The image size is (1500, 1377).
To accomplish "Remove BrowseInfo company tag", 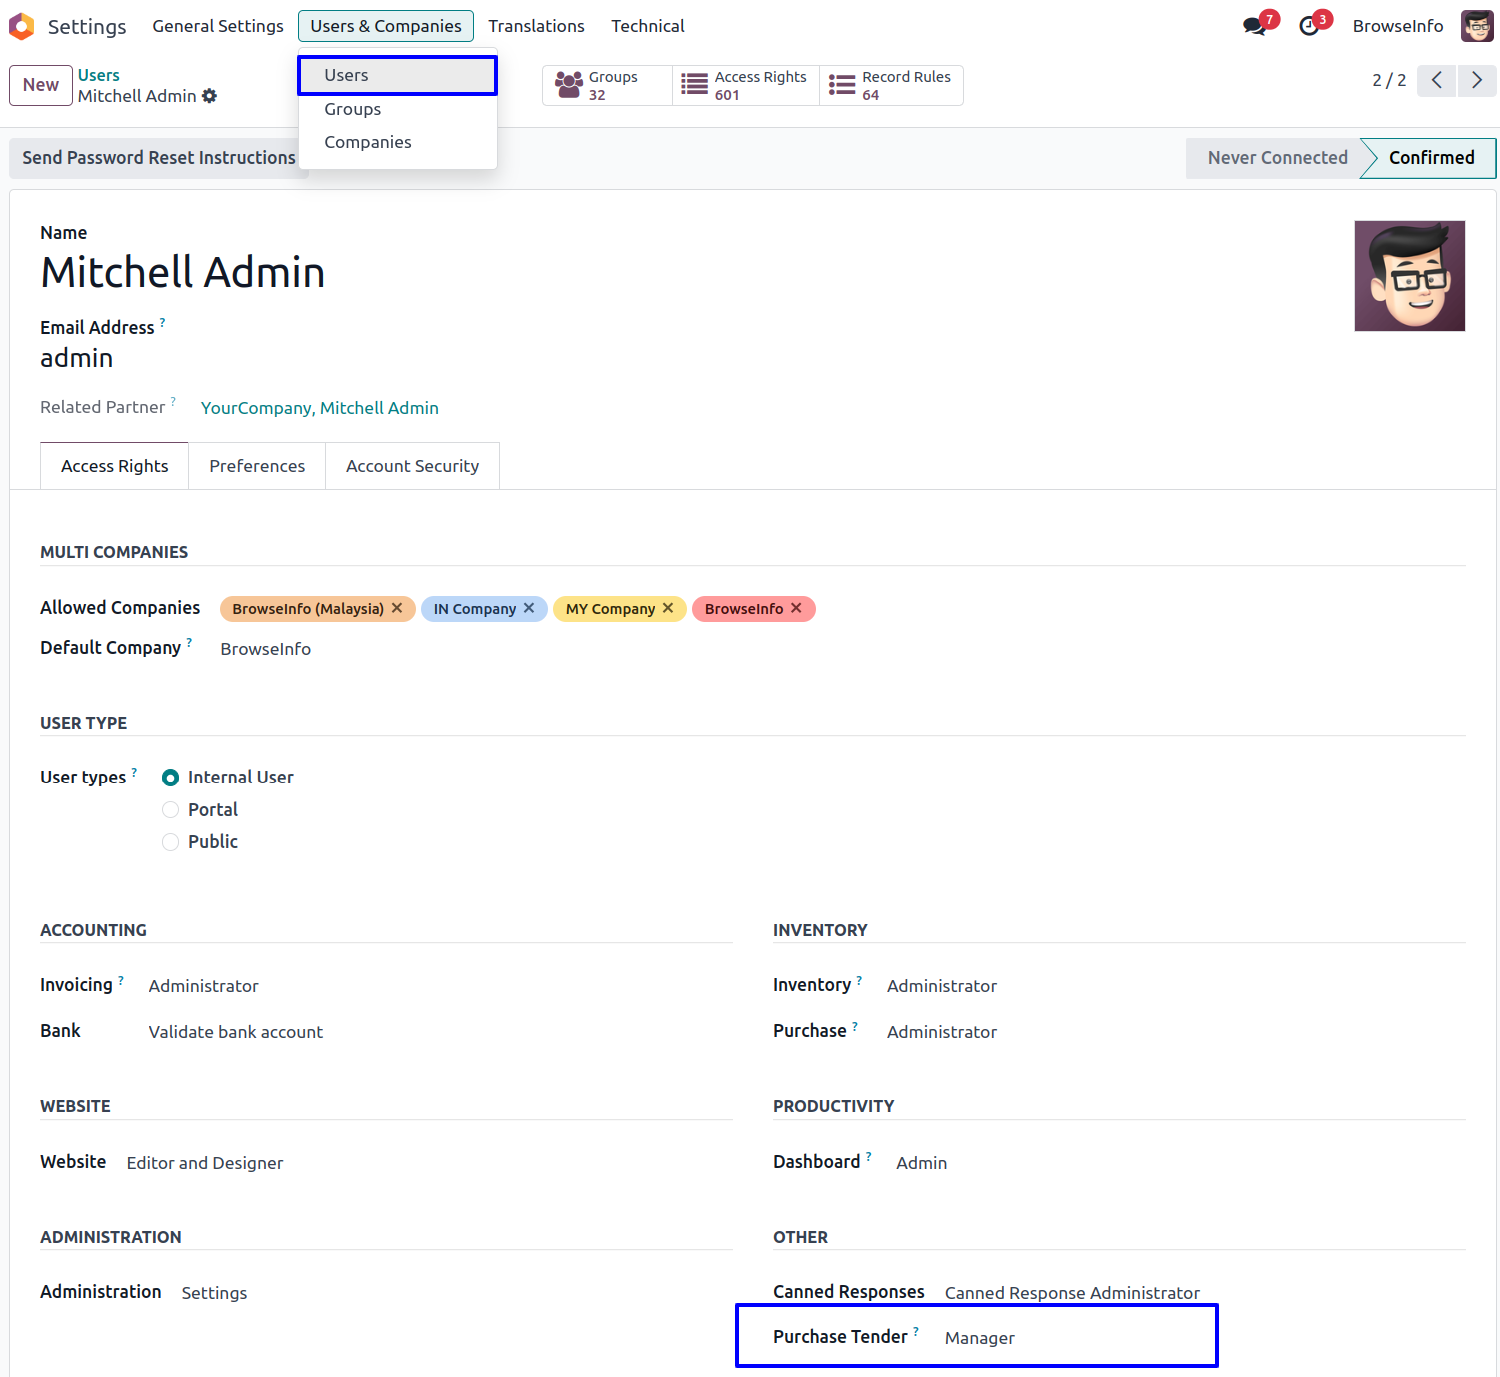I will 796,608.
